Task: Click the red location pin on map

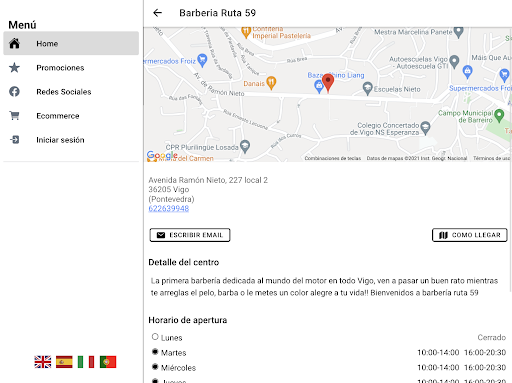Action: 328,82
